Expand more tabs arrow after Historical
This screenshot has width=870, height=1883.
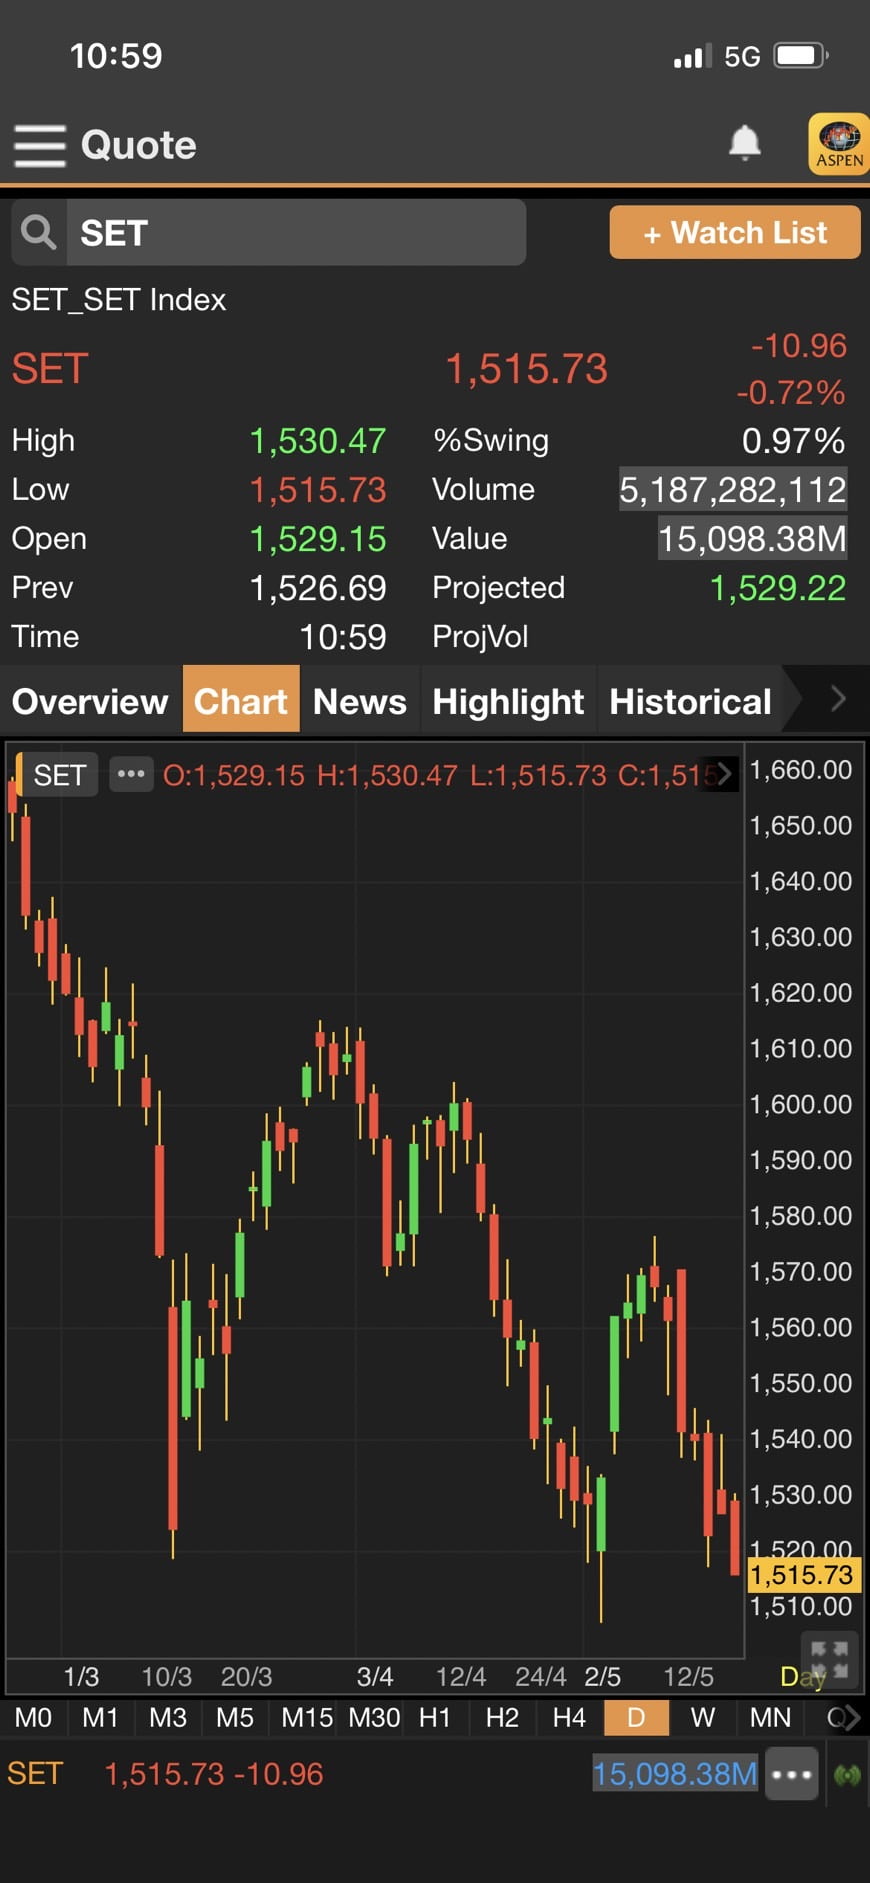tap(838, 699)
